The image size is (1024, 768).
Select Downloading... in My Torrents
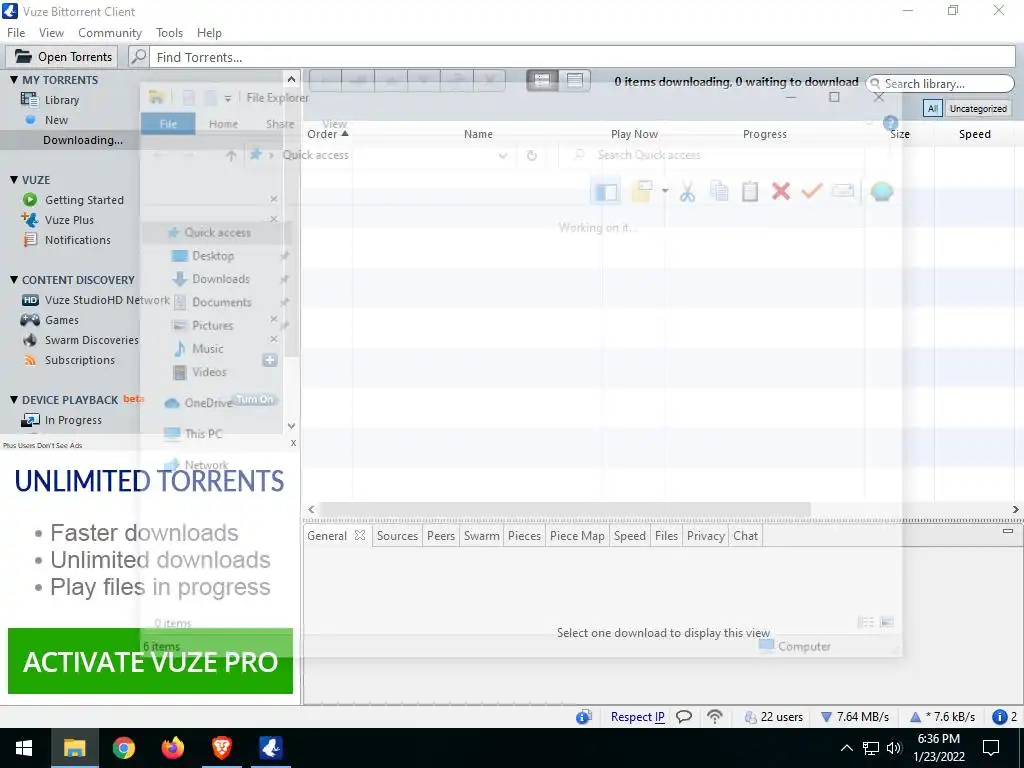(82, 140)
